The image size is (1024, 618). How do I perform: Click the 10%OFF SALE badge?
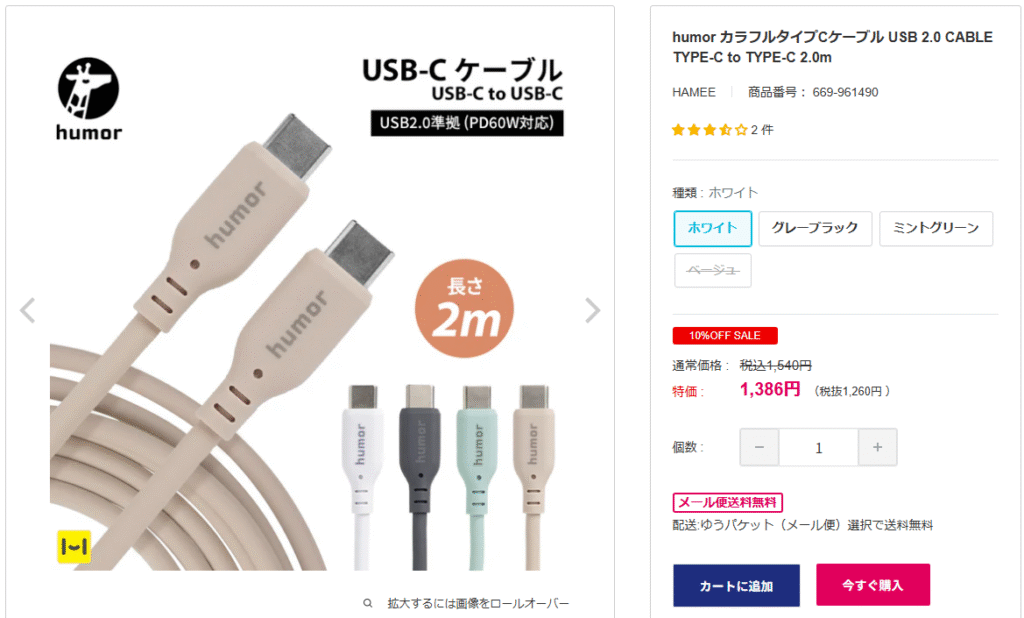coord(725,336)
